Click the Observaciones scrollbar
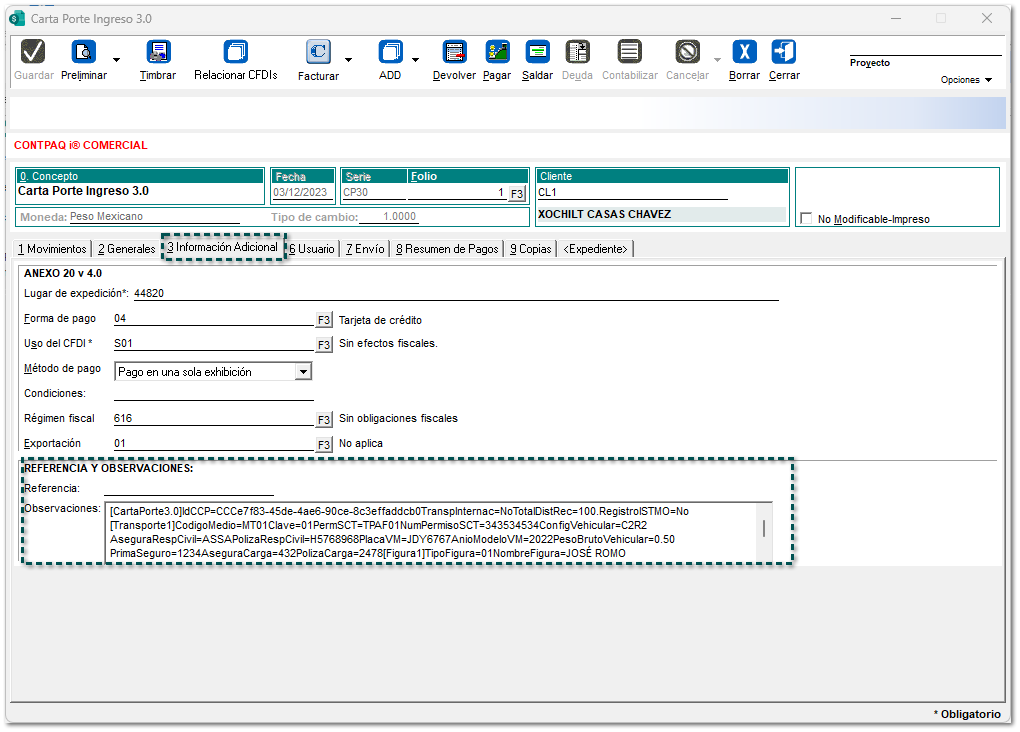 [x=765, y=530]
